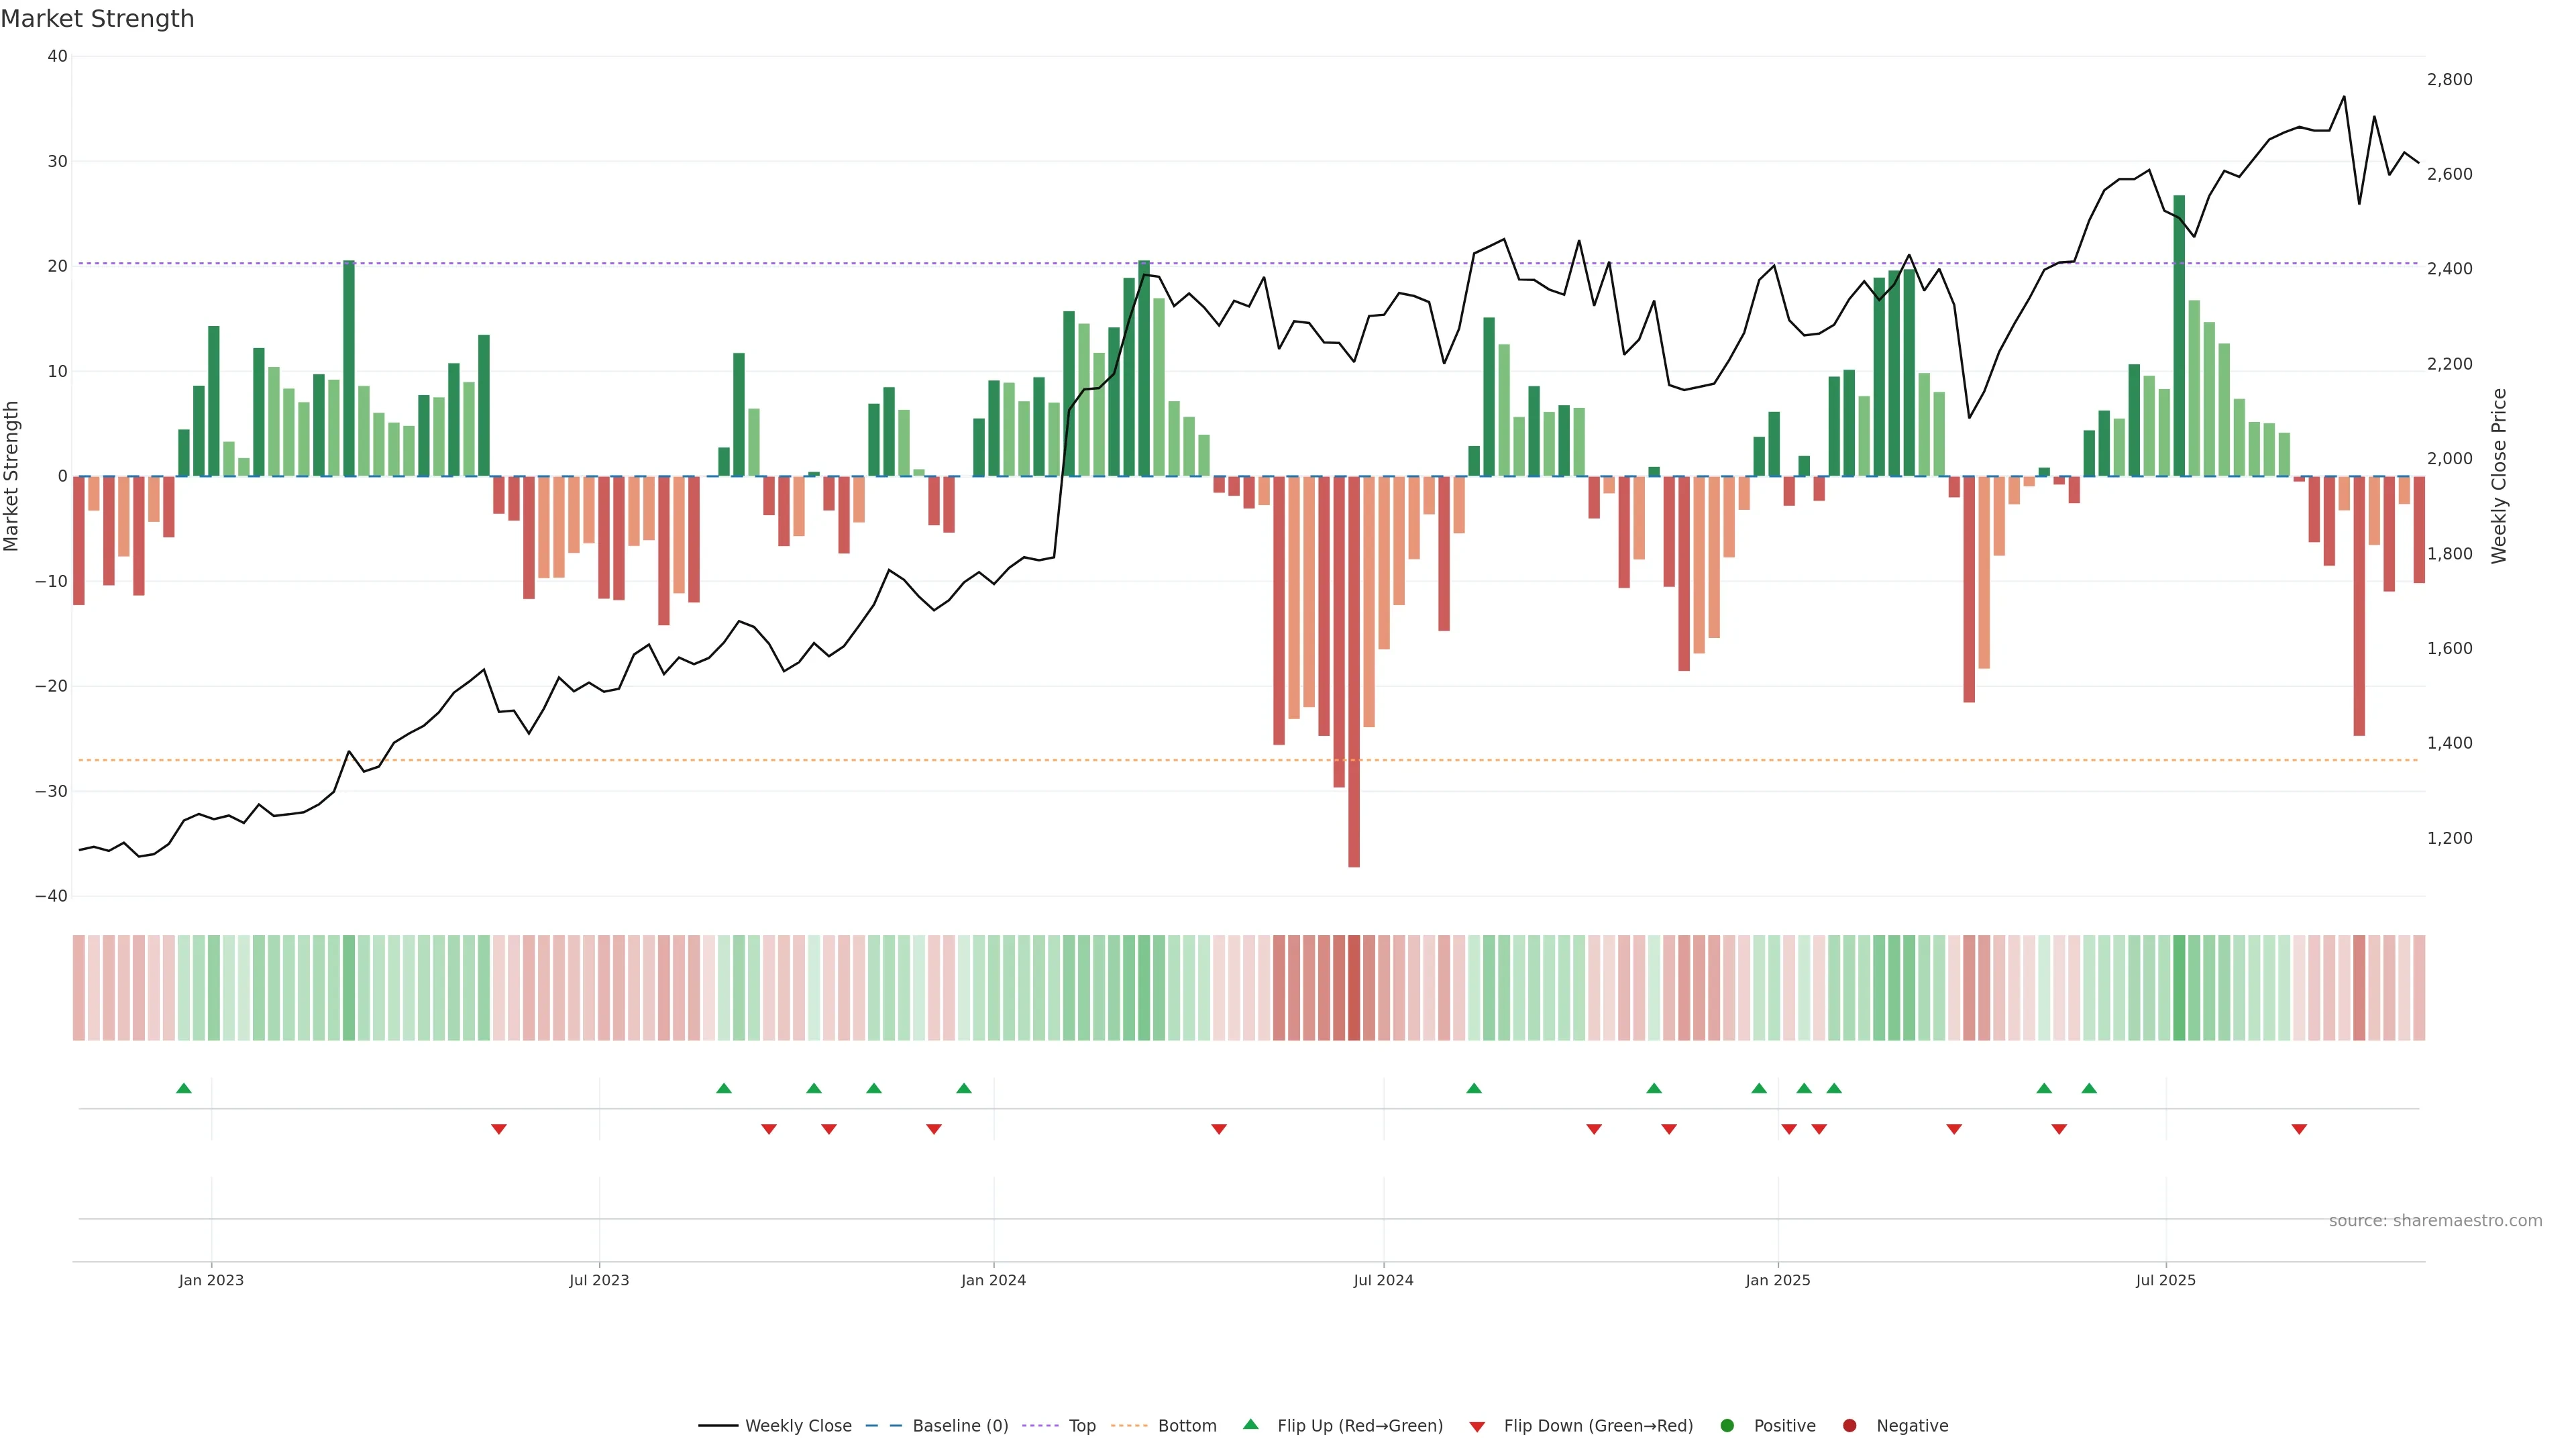Click the flip-up triangle above Jul 2024 region
2576x1449 pixels.
tap(1474, 1088)
